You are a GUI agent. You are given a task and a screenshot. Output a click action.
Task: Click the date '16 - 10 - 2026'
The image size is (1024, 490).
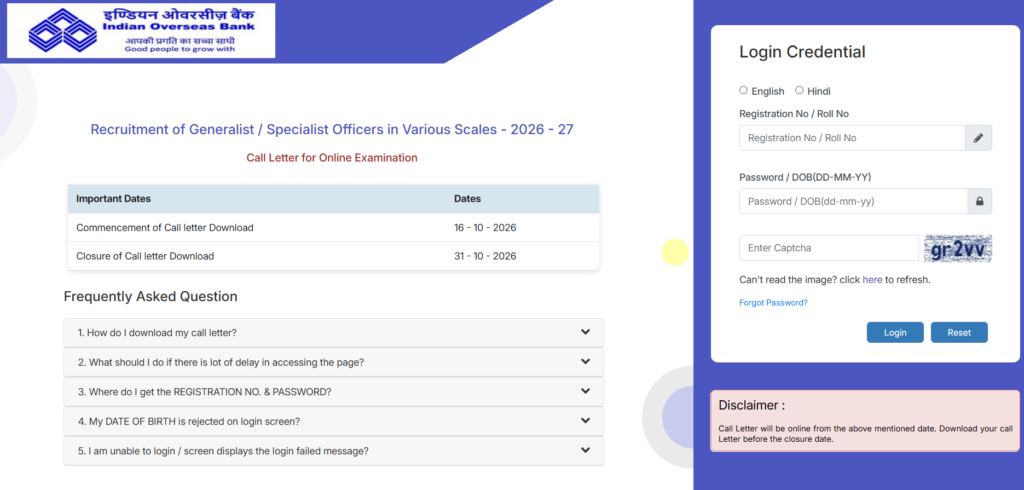[x=485, y=228]
